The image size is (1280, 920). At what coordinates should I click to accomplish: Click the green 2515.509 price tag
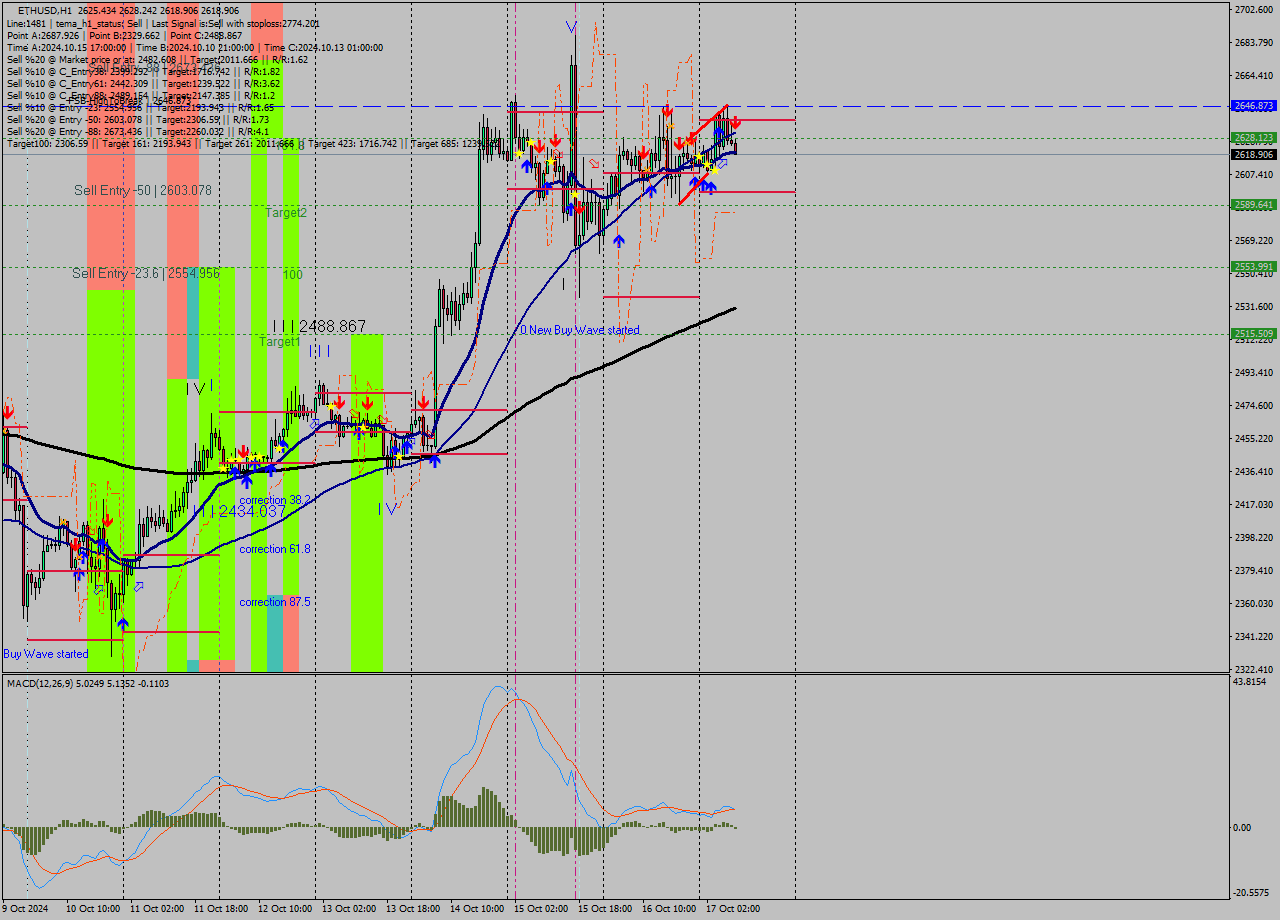pyautogui.click(x=1254, y=333)
